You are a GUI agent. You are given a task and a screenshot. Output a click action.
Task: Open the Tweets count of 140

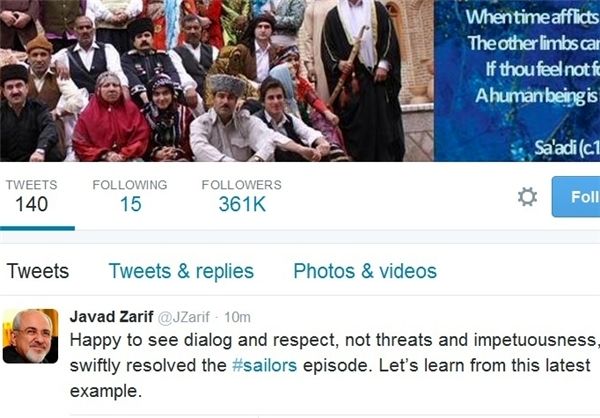[x=31, y=204]
